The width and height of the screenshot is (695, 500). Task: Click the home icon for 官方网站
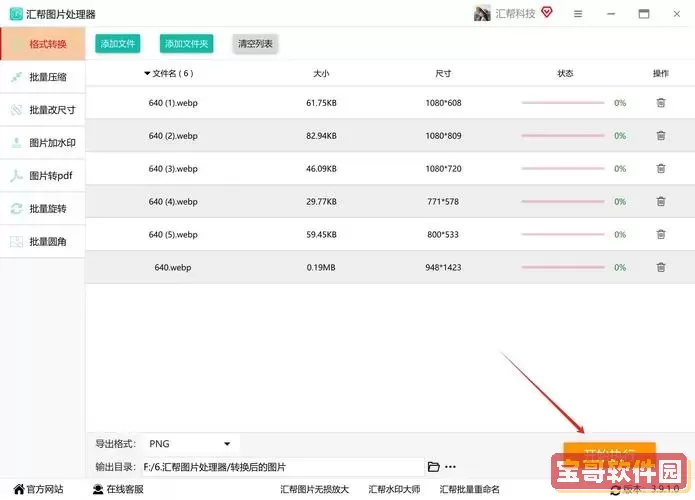[x=19, y=489]
